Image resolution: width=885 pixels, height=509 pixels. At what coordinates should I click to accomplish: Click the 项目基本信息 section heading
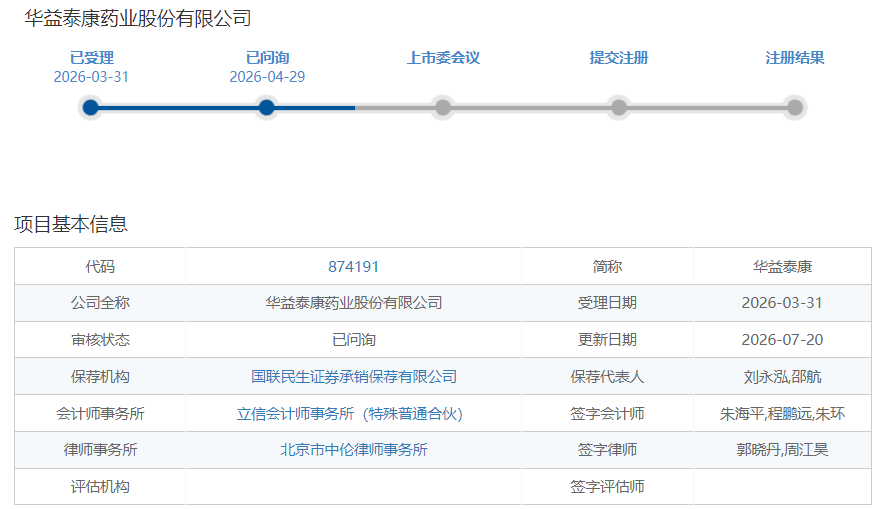point(71,224)
